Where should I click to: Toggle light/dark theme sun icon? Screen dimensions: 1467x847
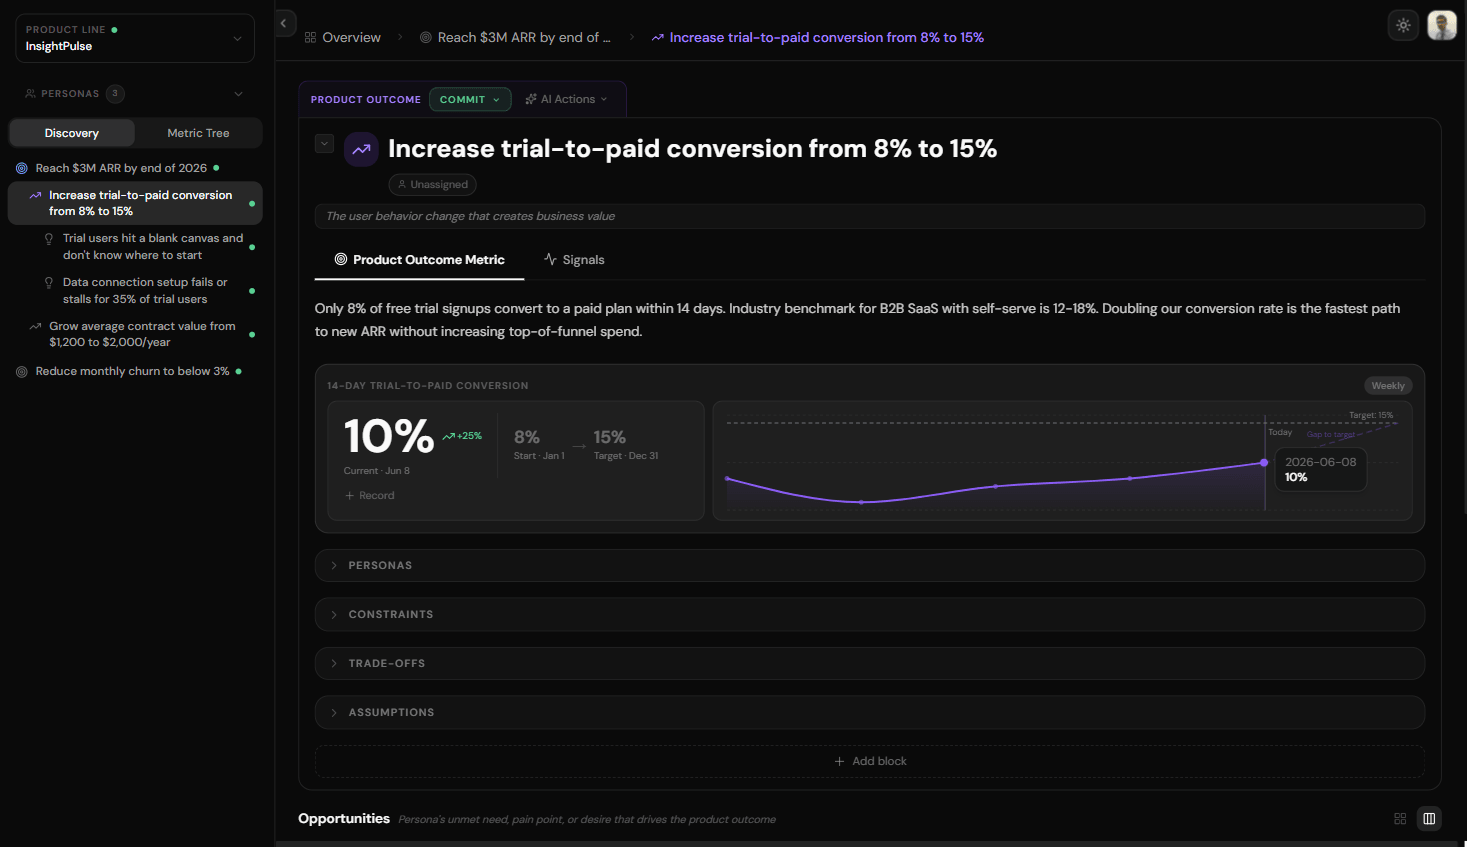[1403, 26]
